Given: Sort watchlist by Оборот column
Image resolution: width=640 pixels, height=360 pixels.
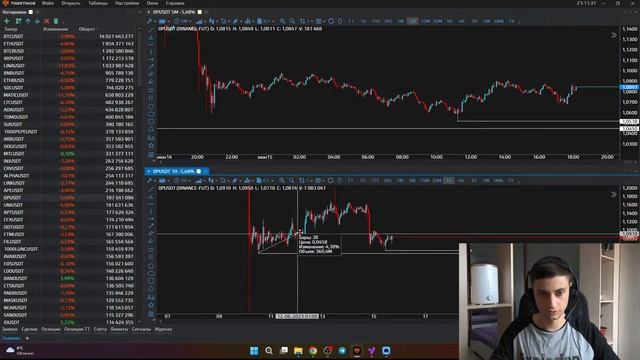Looking at the screenshot, I should pyautogui.click(x=87, y=29).
